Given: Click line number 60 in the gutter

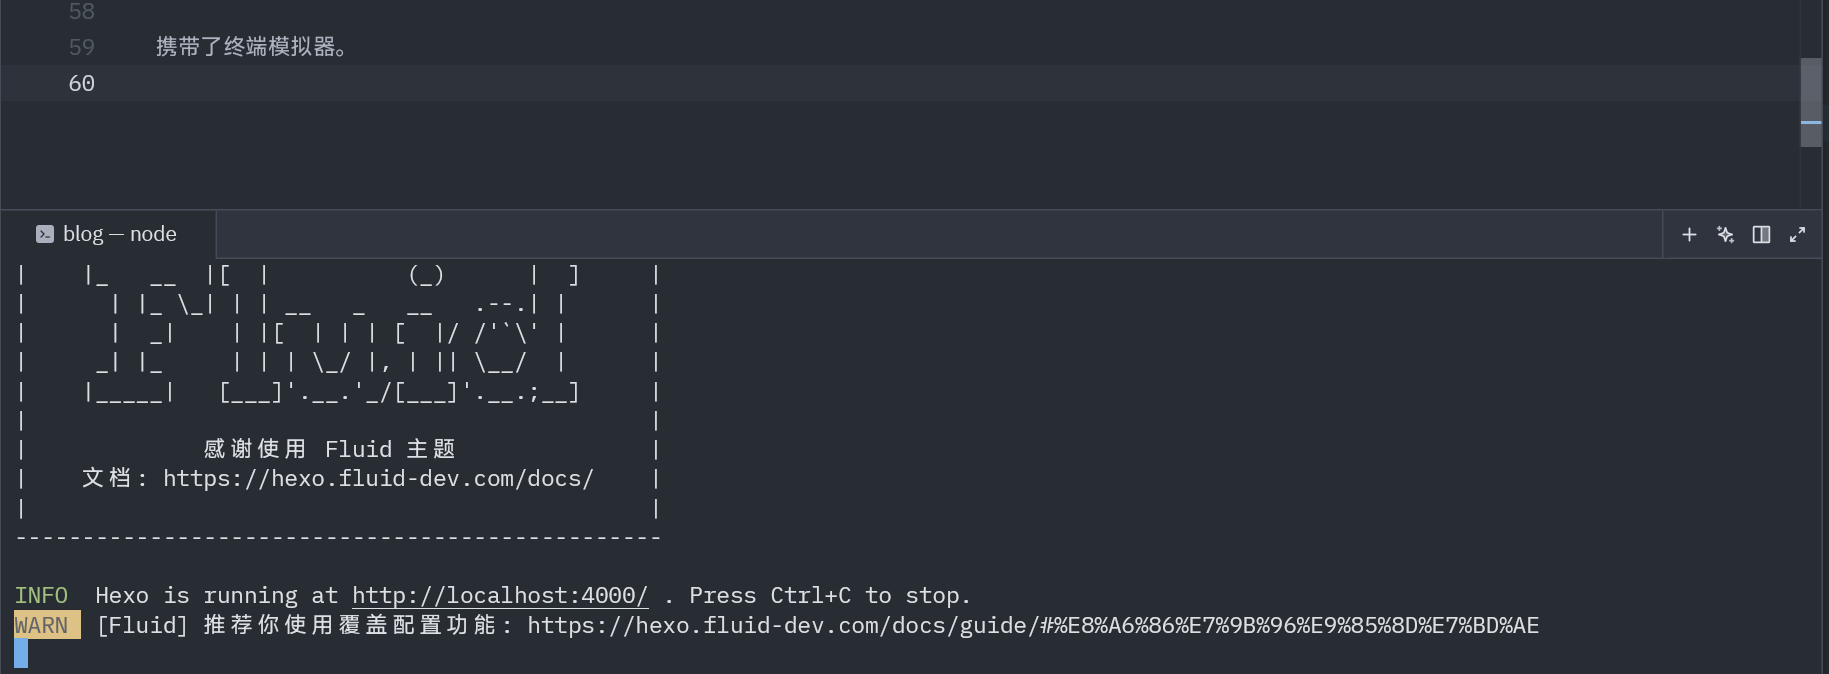Looking at the screenshot, I should tap(82, 84).
